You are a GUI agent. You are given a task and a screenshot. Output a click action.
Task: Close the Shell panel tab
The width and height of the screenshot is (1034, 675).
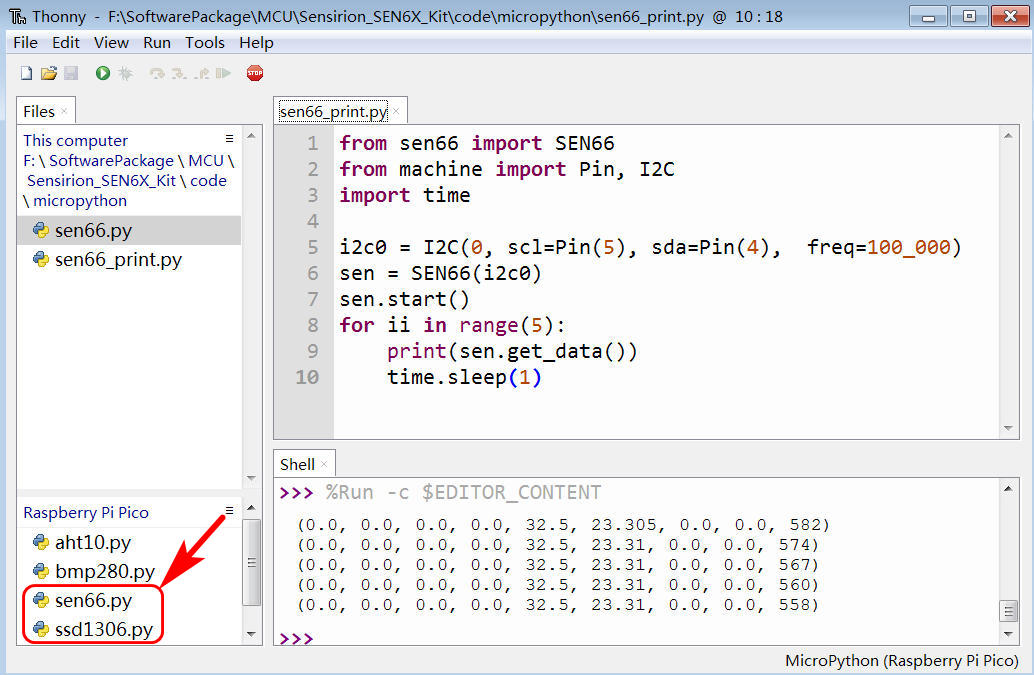[325, 464]
